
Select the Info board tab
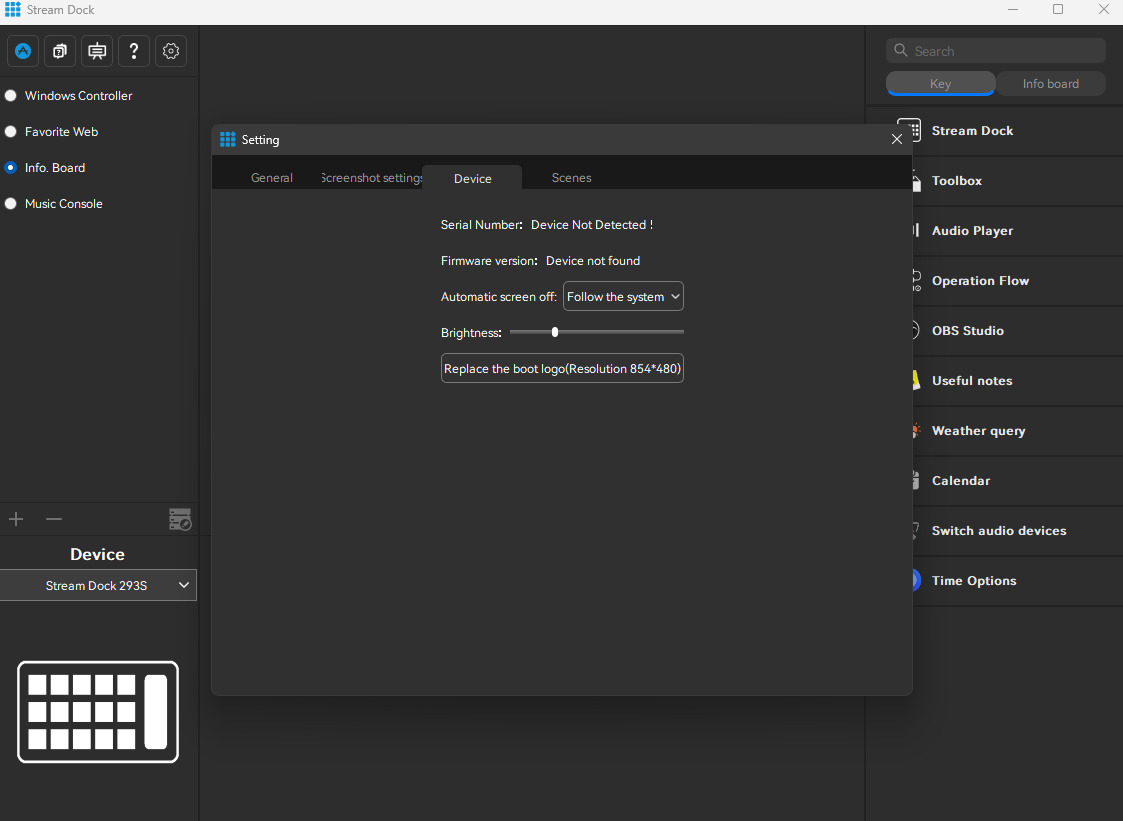tap(1051, 84)
